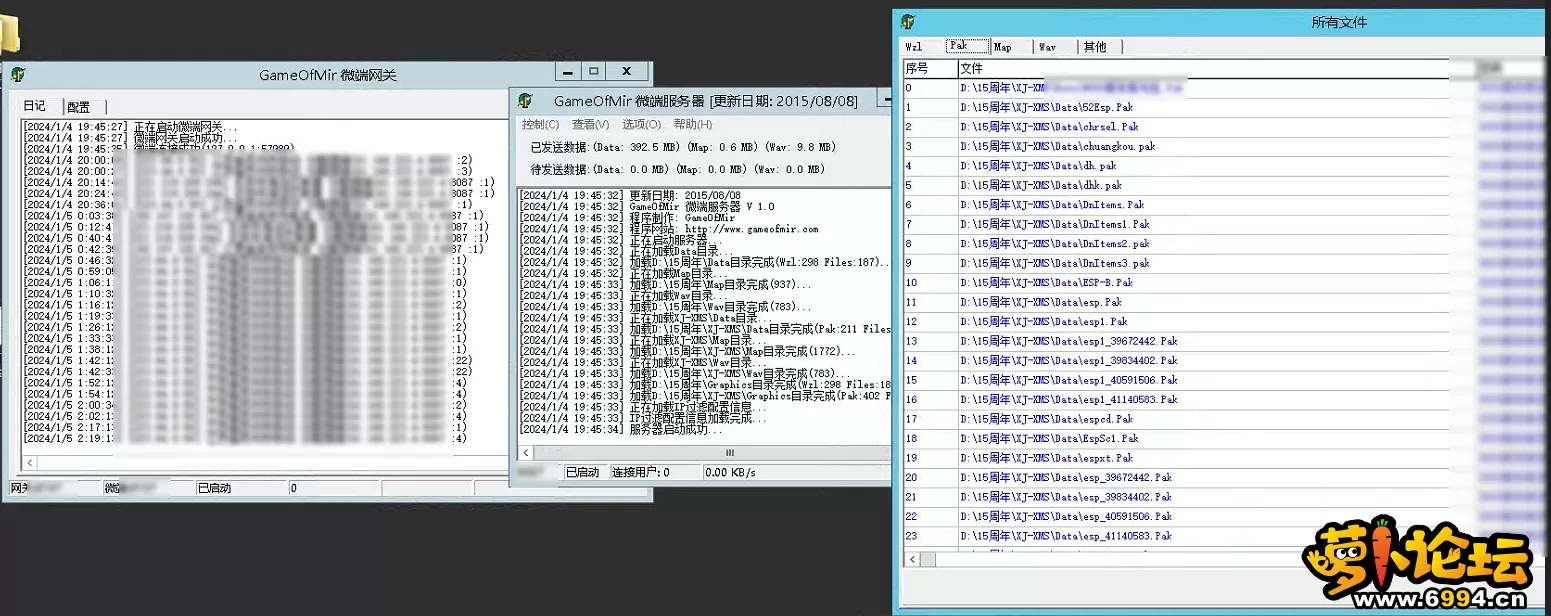Select the DnItems.Pak file row

pyautogui.click(x=1175, y=205)
